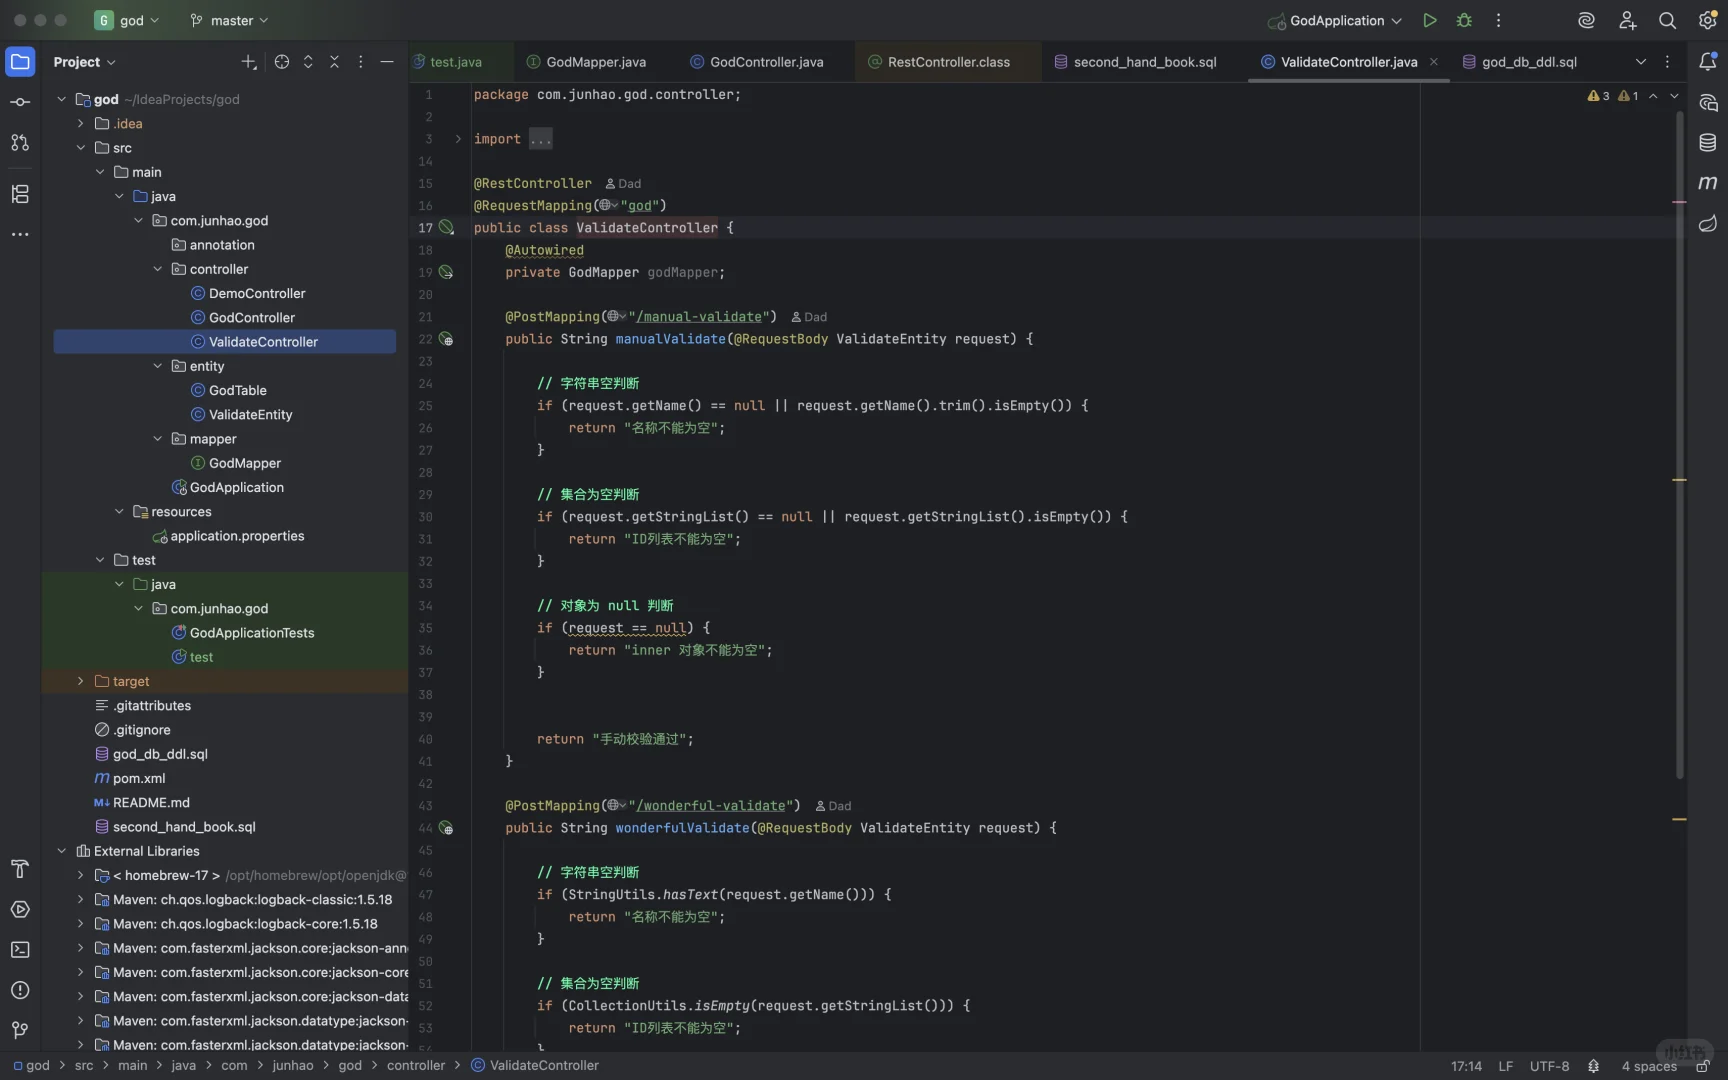Open Project panel options menu

pyautogui.click(x=361, y=62)
